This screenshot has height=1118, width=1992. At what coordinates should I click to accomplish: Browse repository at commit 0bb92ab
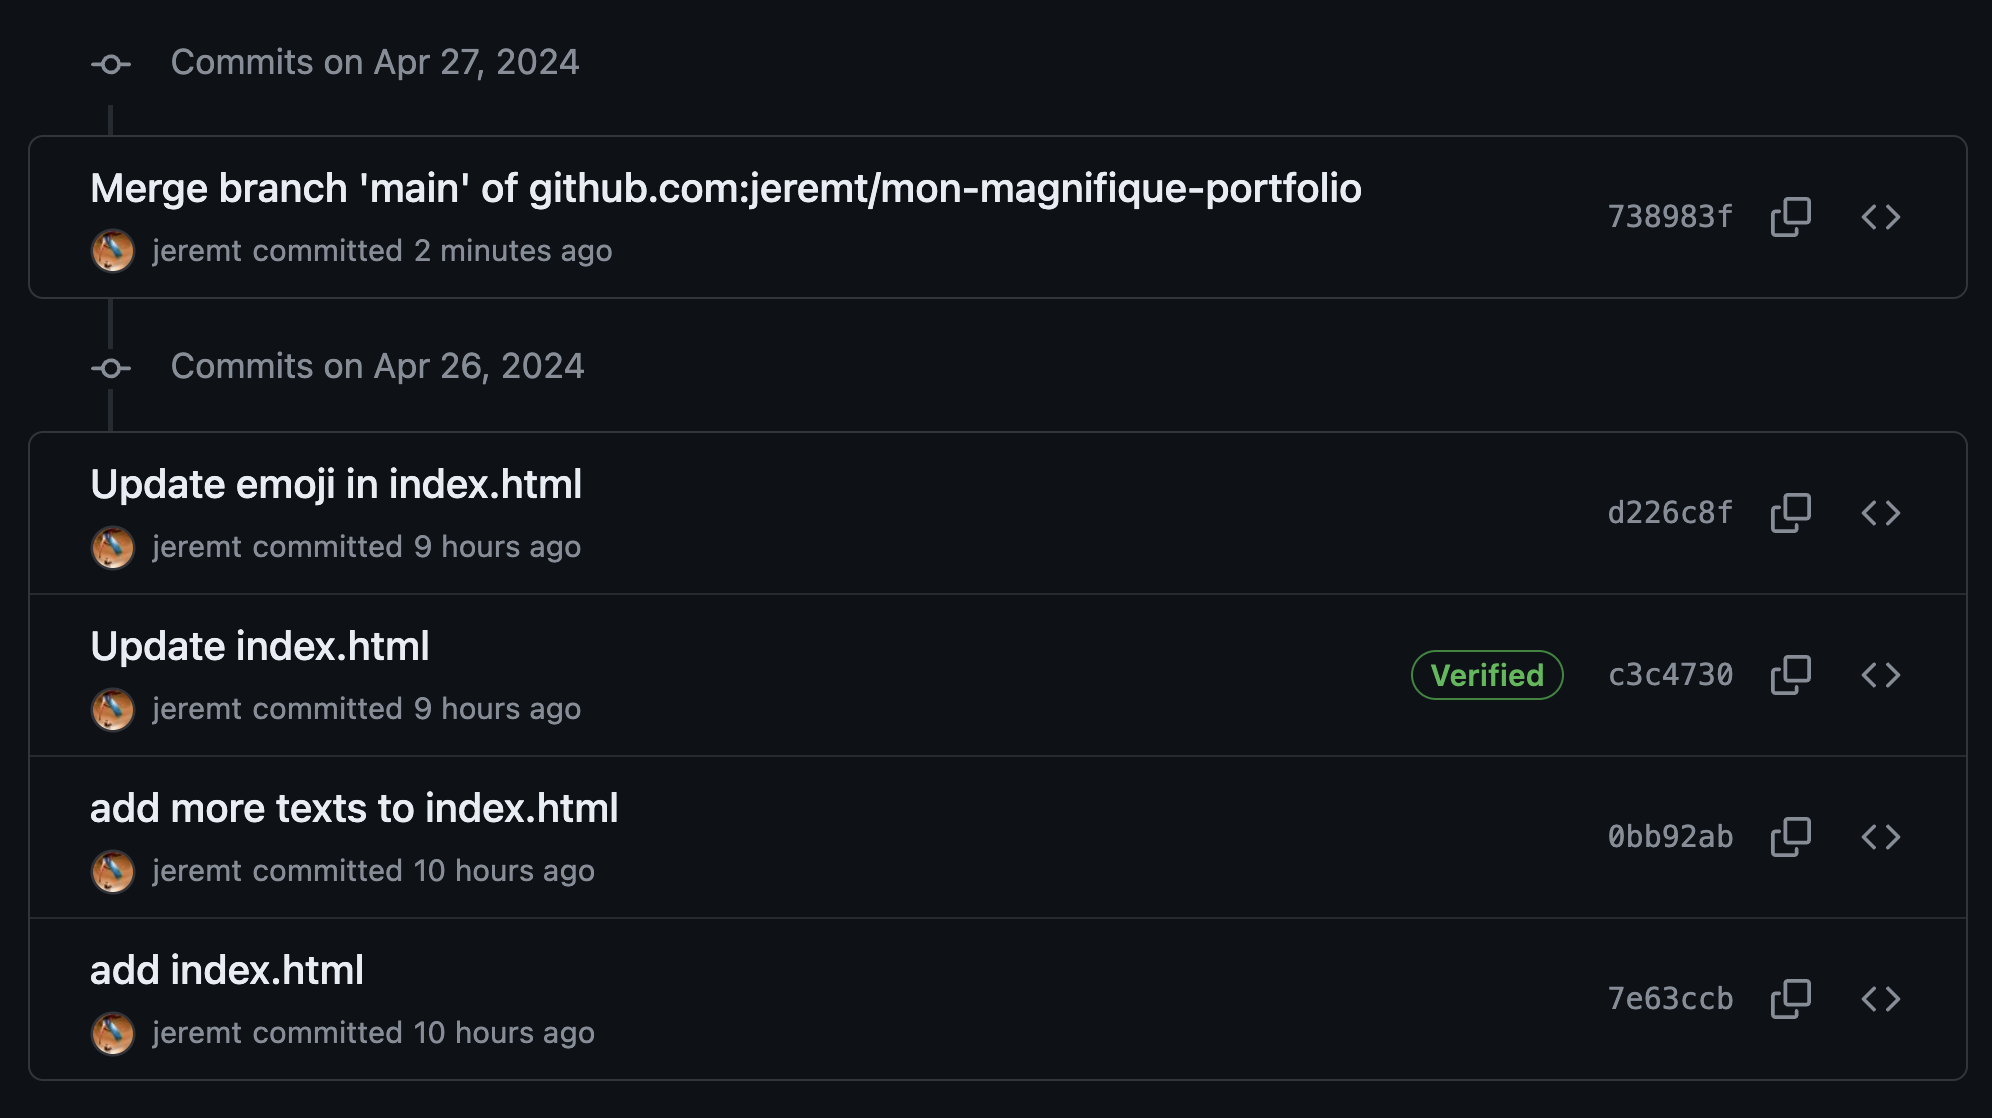(x=1880, y=837)
